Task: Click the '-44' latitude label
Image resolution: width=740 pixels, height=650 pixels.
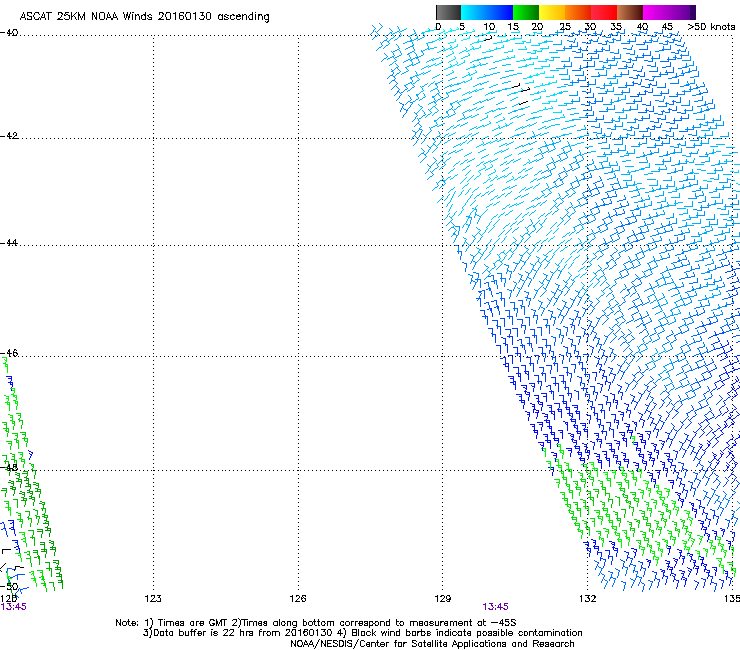Action: point(9,243)
